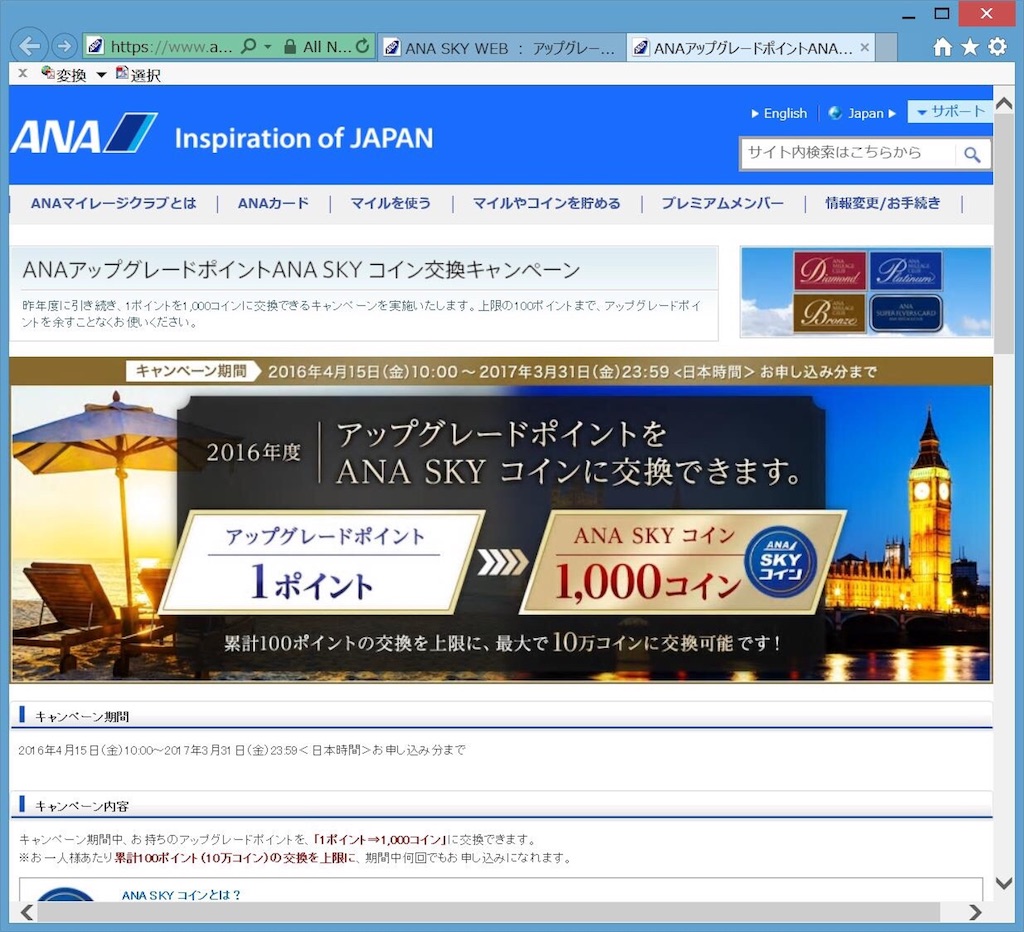Click the 変換 toolbar button

tap(63, 74)
